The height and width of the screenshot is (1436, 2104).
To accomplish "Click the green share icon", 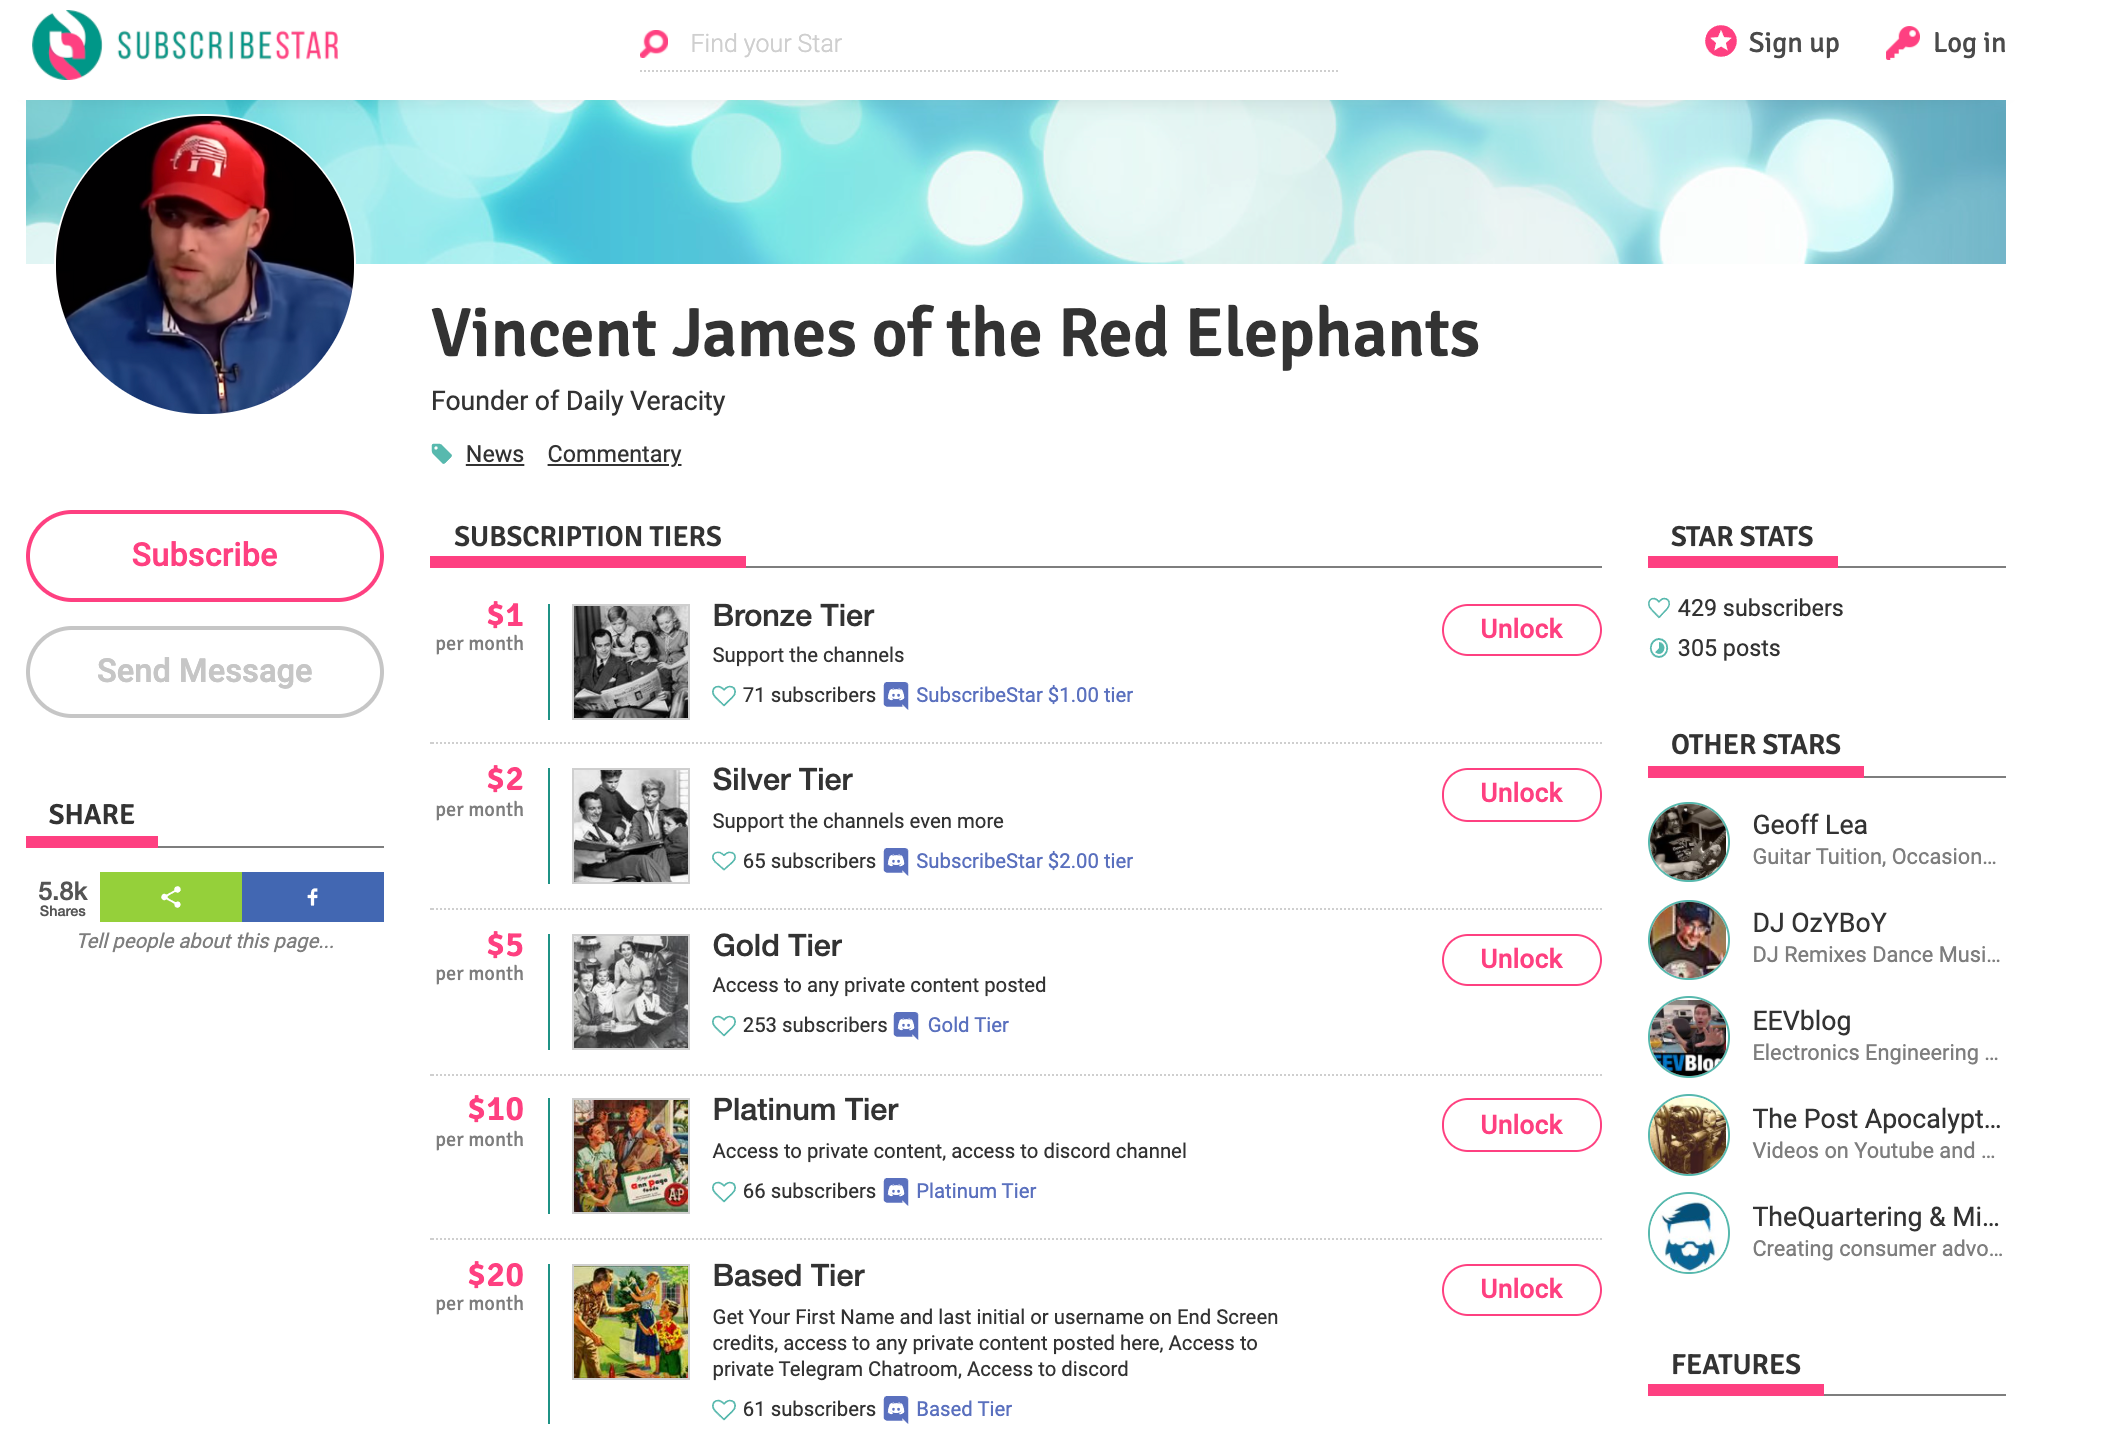I will (x=171, y=897).
